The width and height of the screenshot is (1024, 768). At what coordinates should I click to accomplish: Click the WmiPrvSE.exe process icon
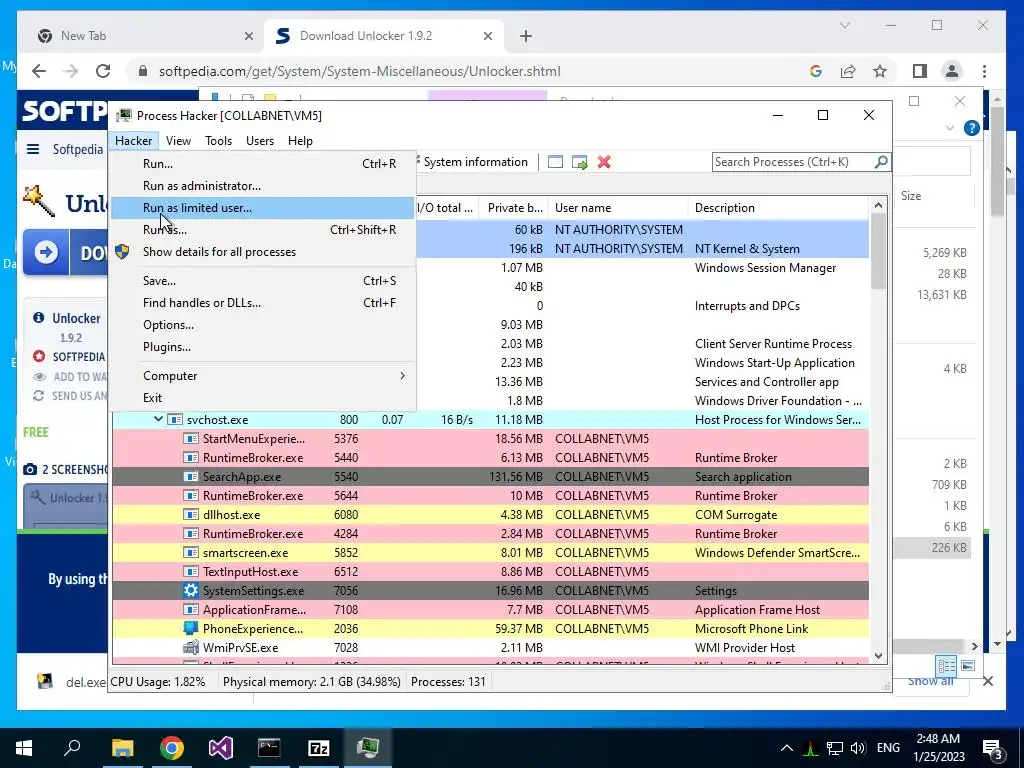point(191,647)
